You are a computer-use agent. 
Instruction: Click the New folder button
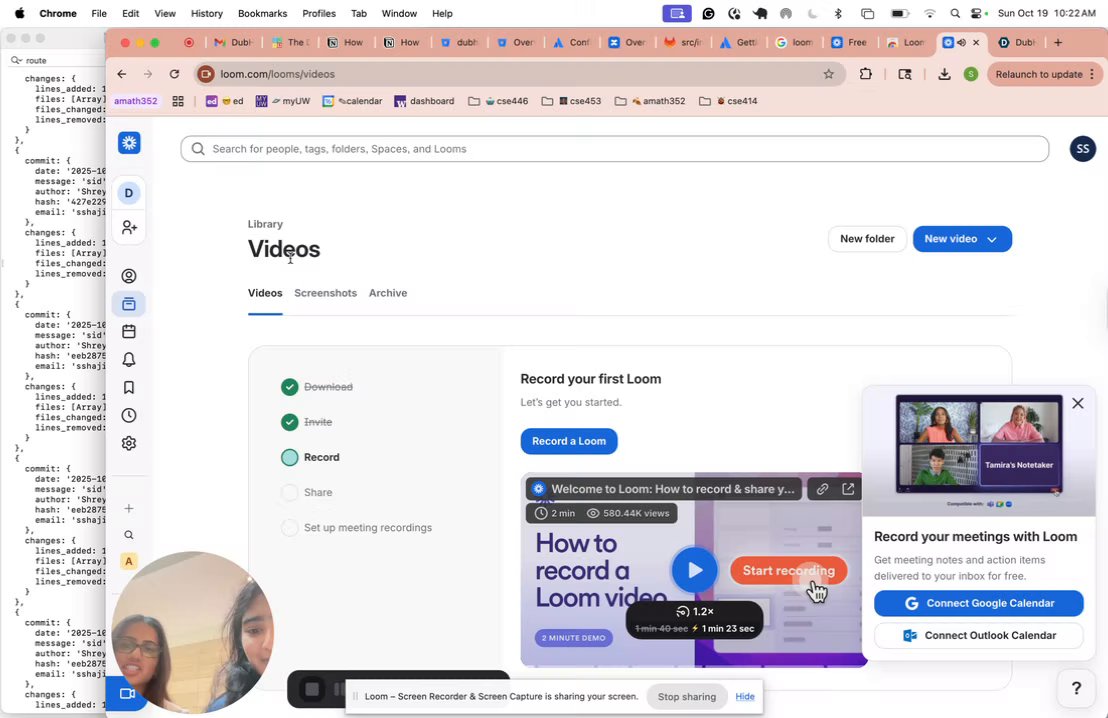point(867,239)
